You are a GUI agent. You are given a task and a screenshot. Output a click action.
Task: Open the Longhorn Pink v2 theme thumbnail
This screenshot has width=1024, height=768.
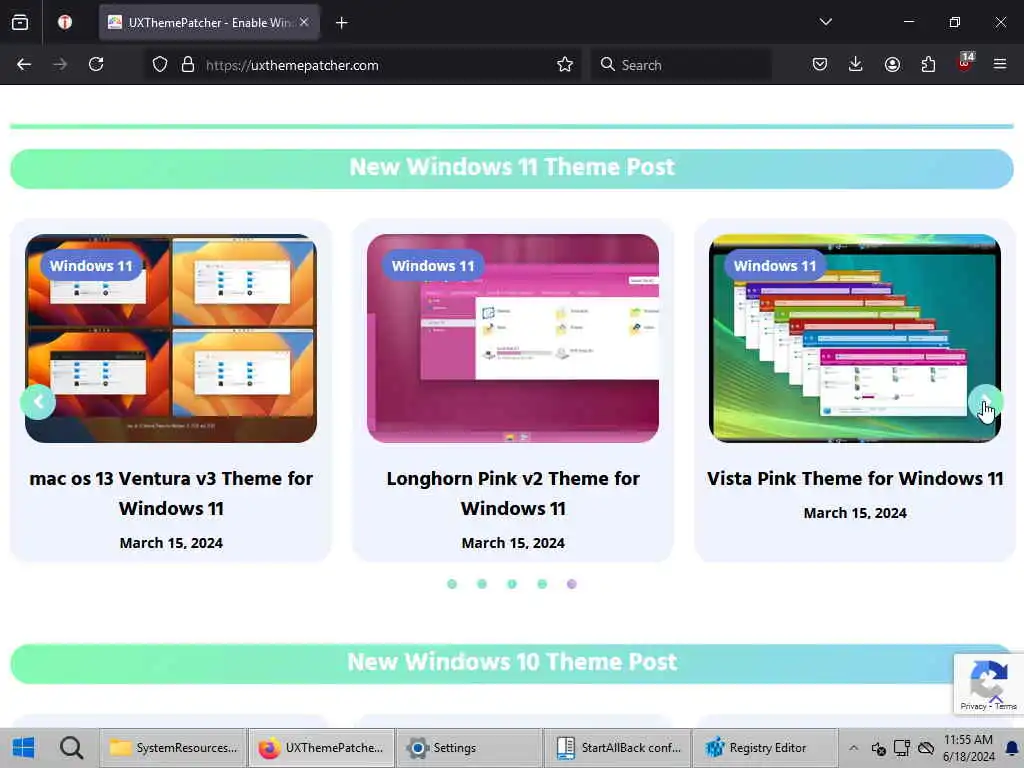(x=513, y=338)
